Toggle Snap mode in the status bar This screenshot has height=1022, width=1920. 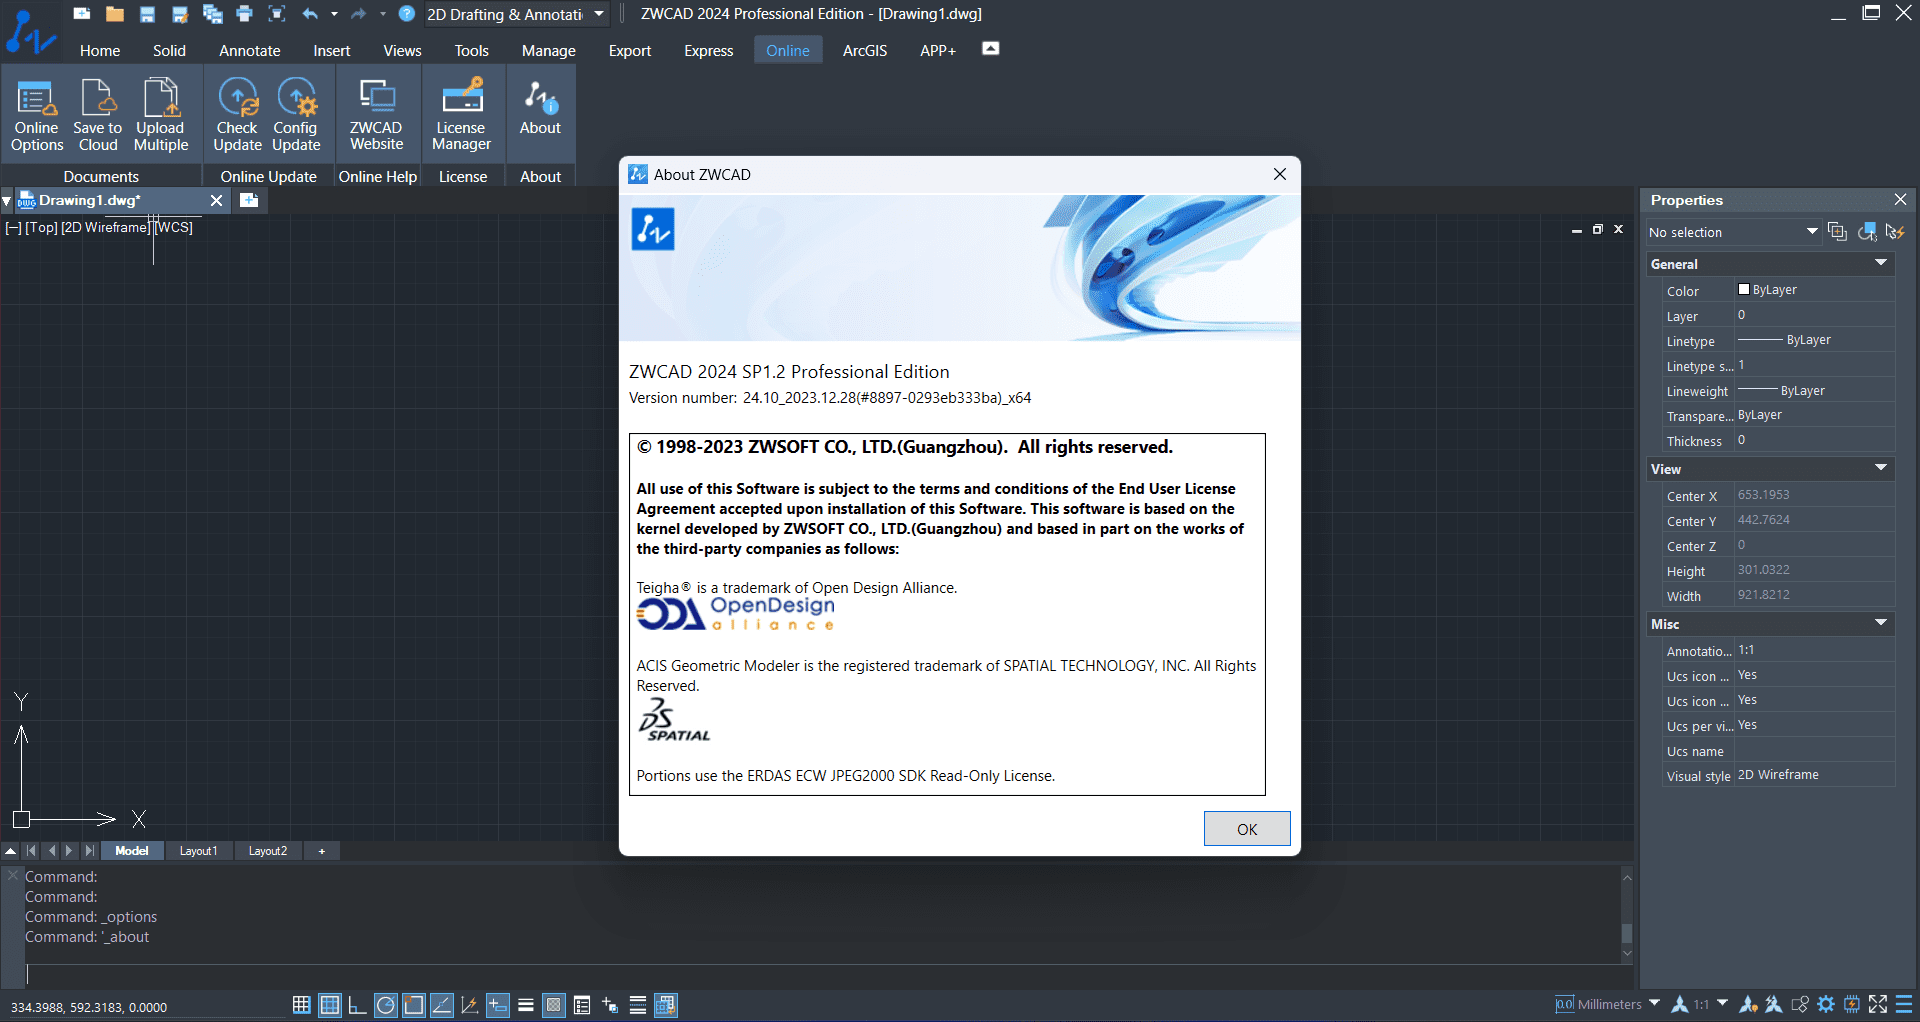(301, 1005)
